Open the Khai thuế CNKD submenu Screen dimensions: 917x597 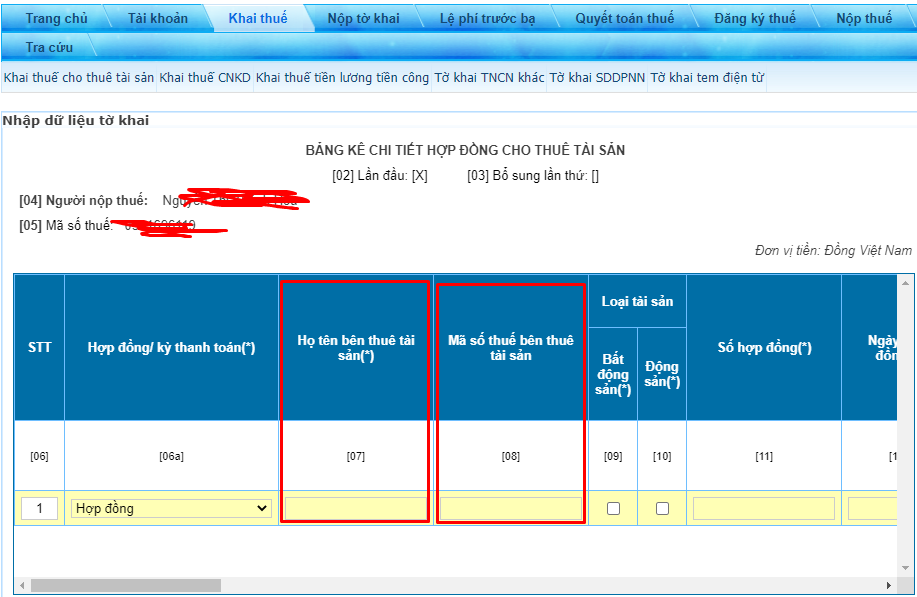click(205, 77)
